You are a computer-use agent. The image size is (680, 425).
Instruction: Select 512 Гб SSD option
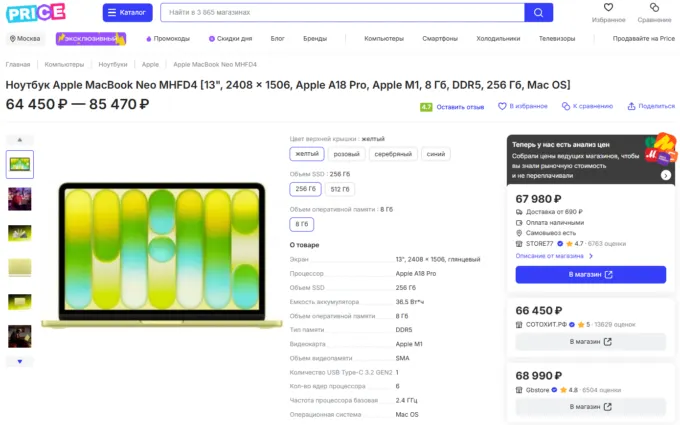(340, 189)
